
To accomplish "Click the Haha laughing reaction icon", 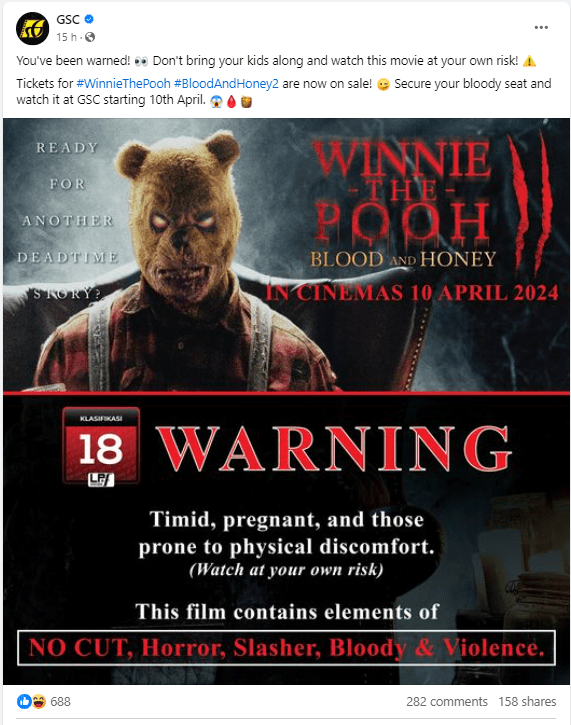I will coord(39,701).
